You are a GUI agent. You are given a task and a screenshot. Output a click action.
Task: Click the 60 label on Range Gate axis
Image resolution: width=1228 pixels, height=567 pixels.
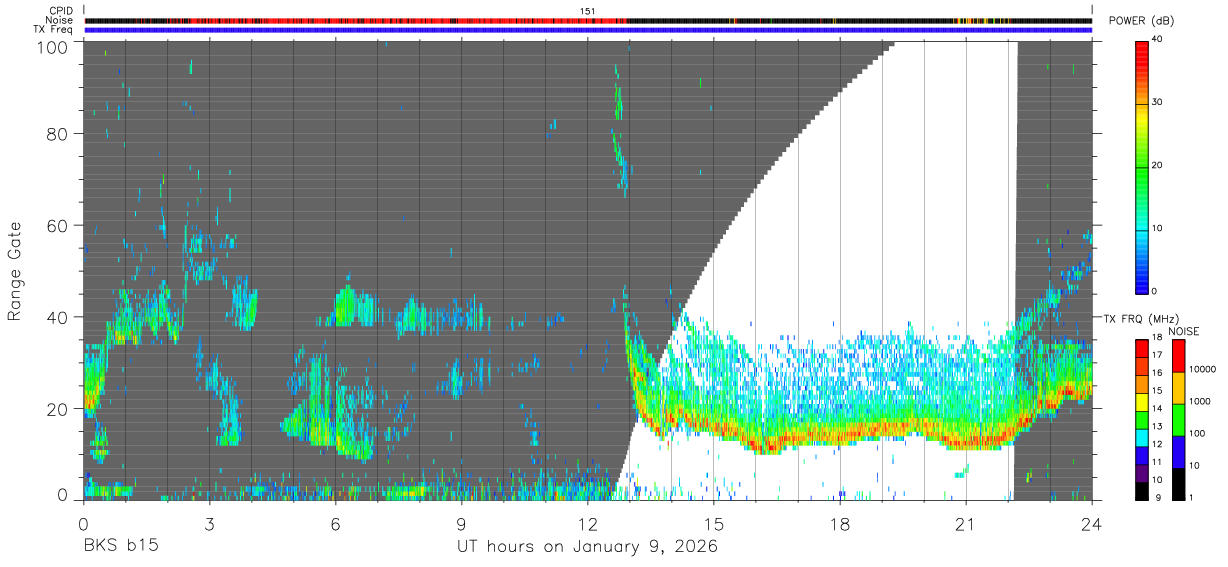coord(57,226)
